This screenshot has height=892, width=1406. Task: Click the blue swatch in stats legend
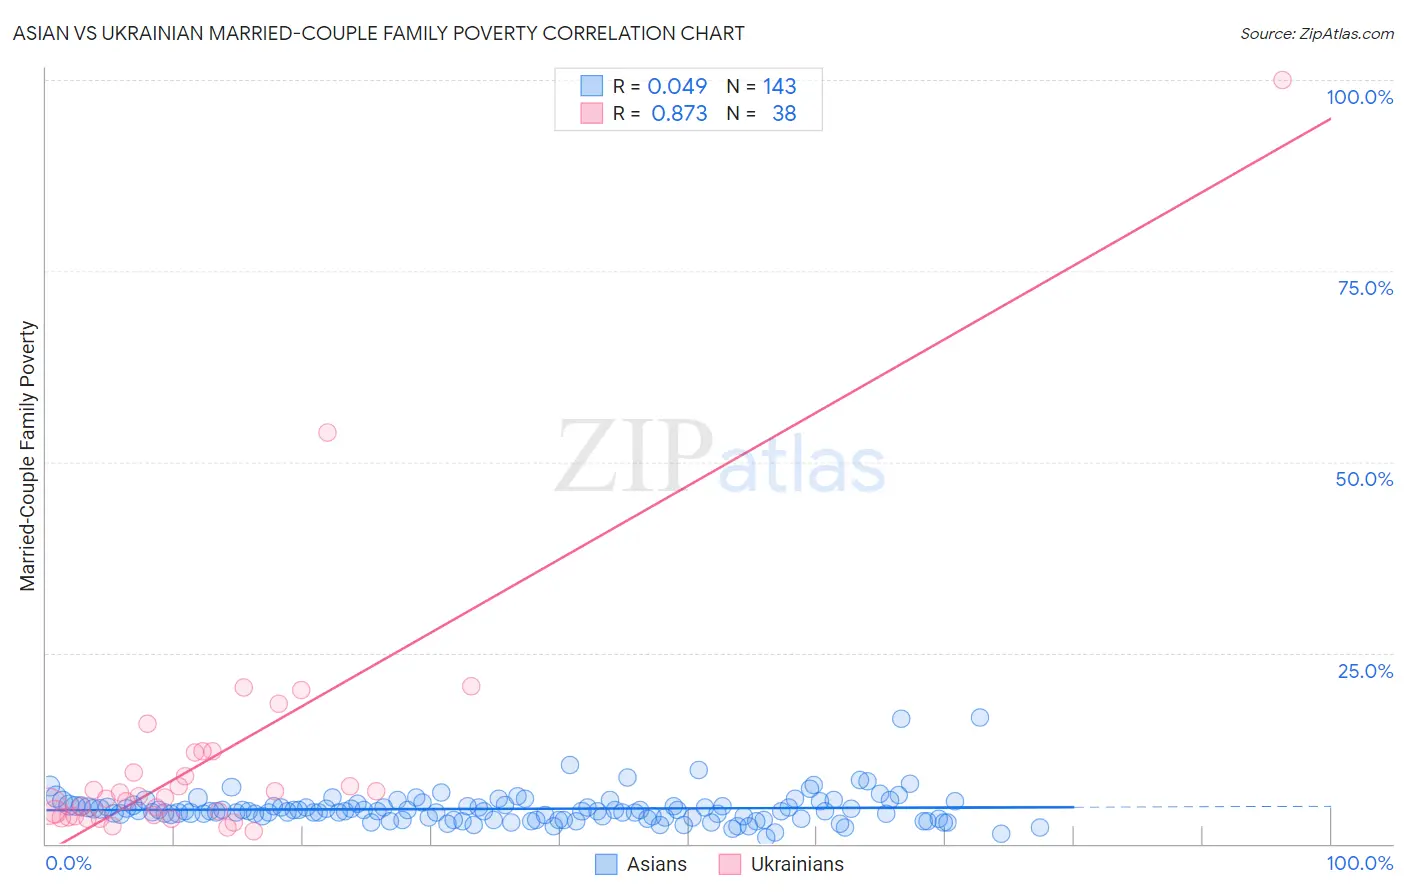tap(592, 86)
